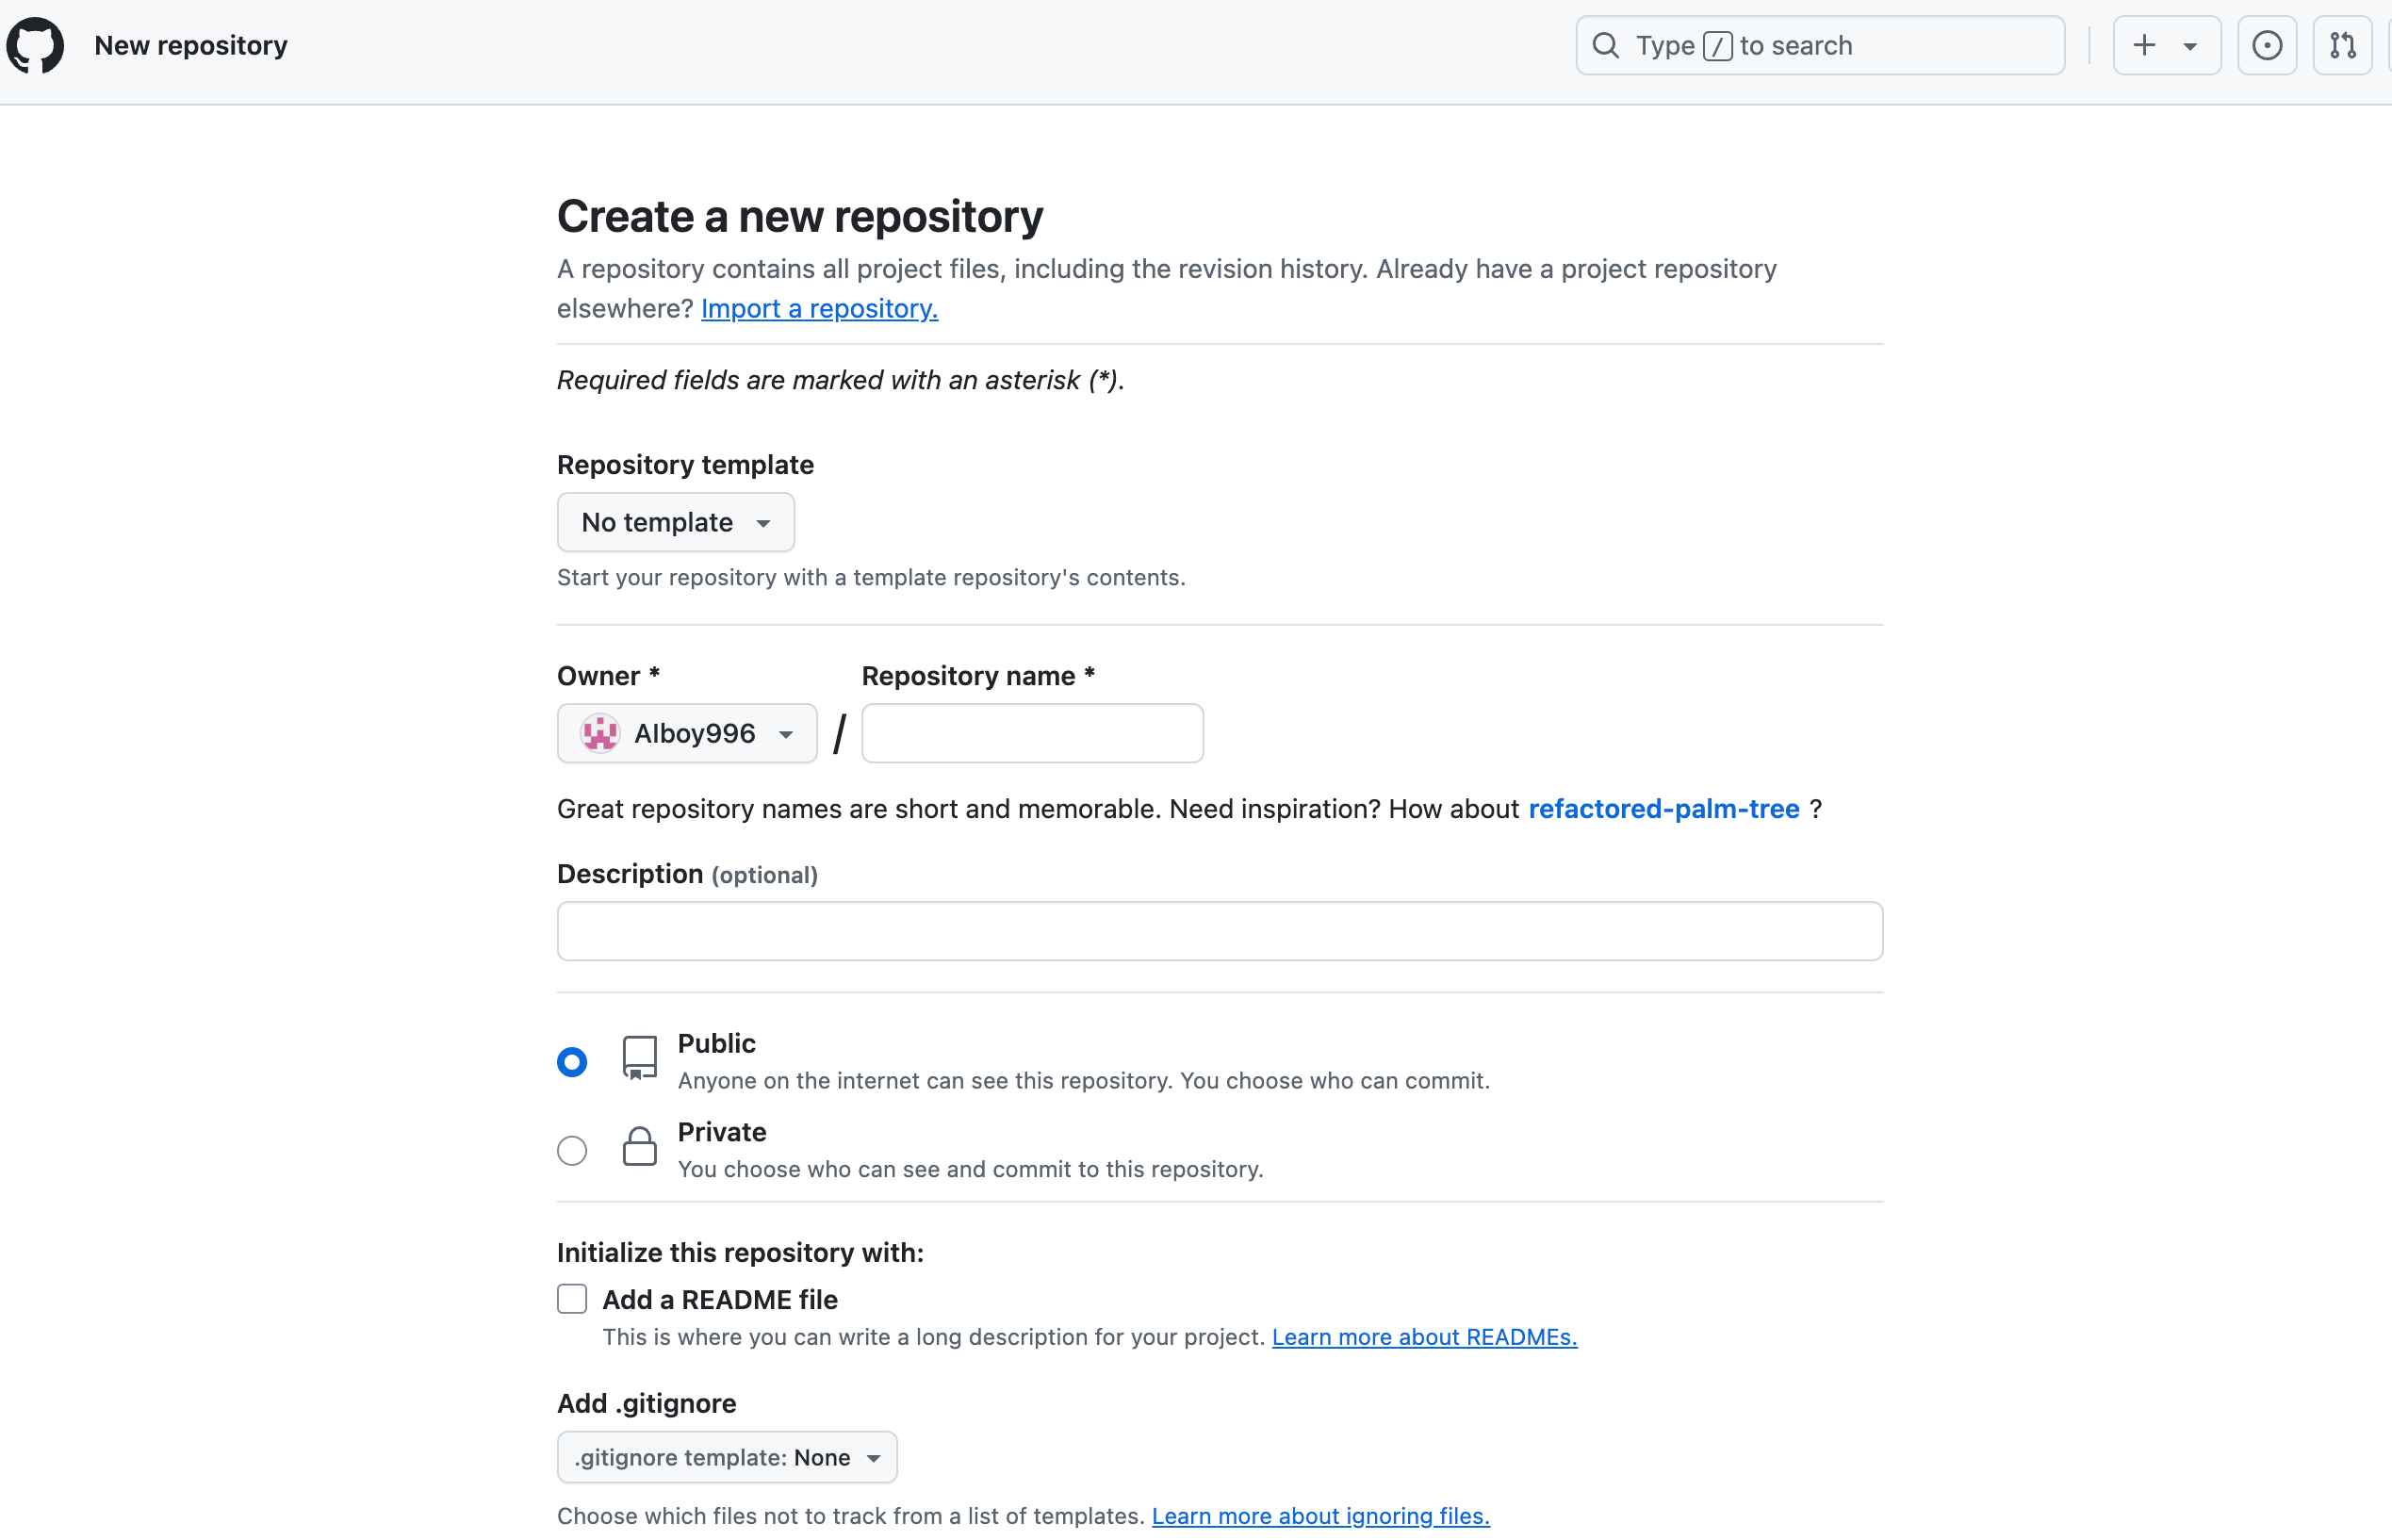Expand the Alboy996 owner dropdown
This screenshot has width=2392, height=1540.
click(x=687, y=733)
